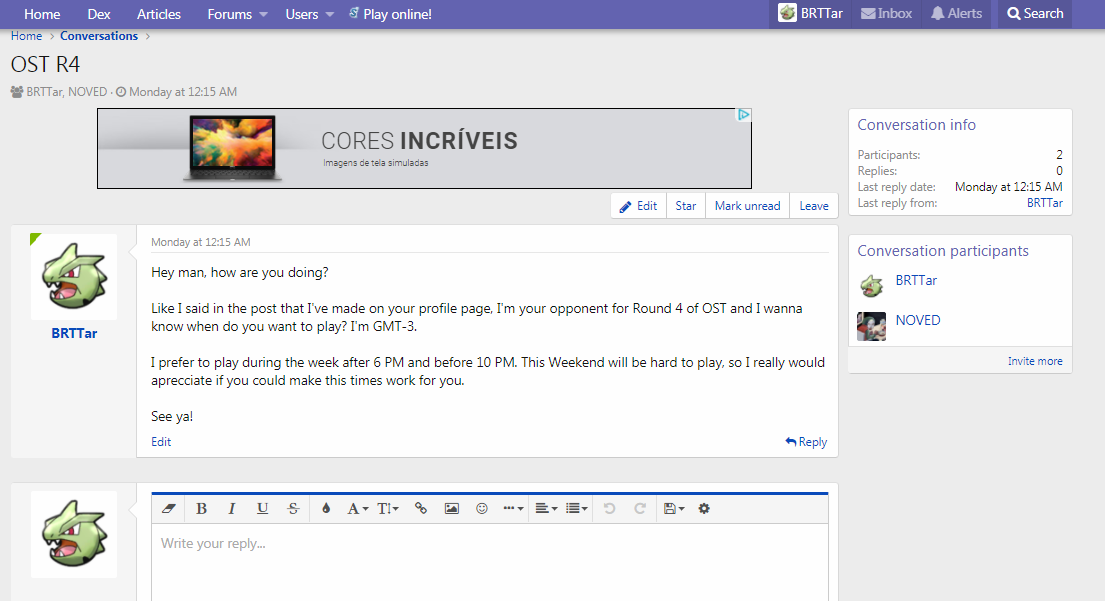Open the Dex nav item
This screenshot has width=1105, height=601.
pyautogui.click(x=99, y=14)
